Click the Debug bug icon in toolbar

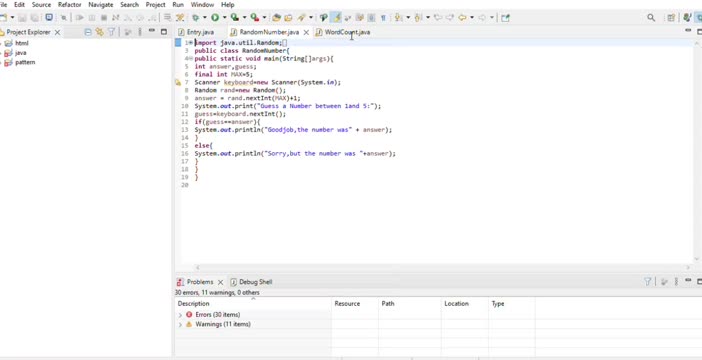click(196, 17)
